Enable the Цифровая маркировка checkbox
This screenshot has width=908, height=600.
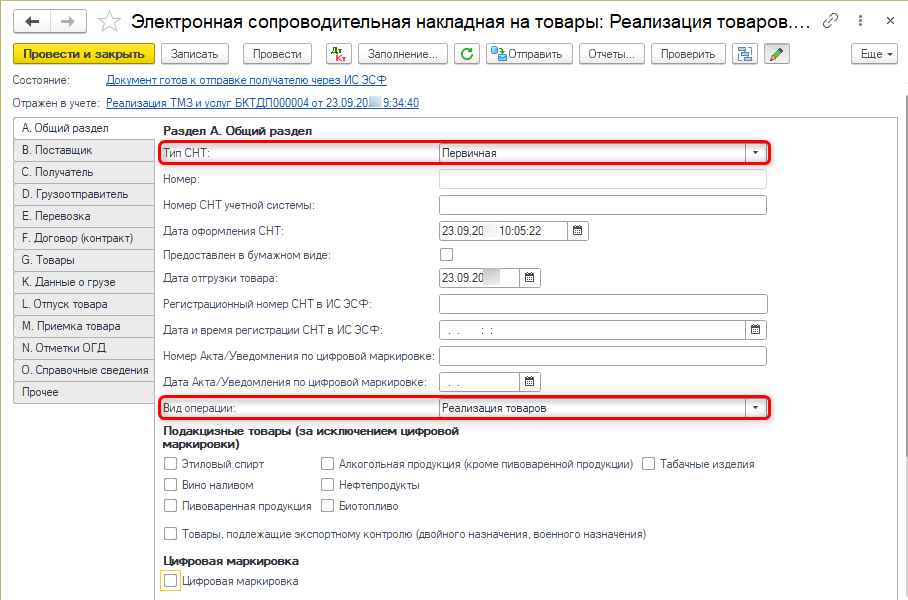pyautogui.click(x=171, y=581)
